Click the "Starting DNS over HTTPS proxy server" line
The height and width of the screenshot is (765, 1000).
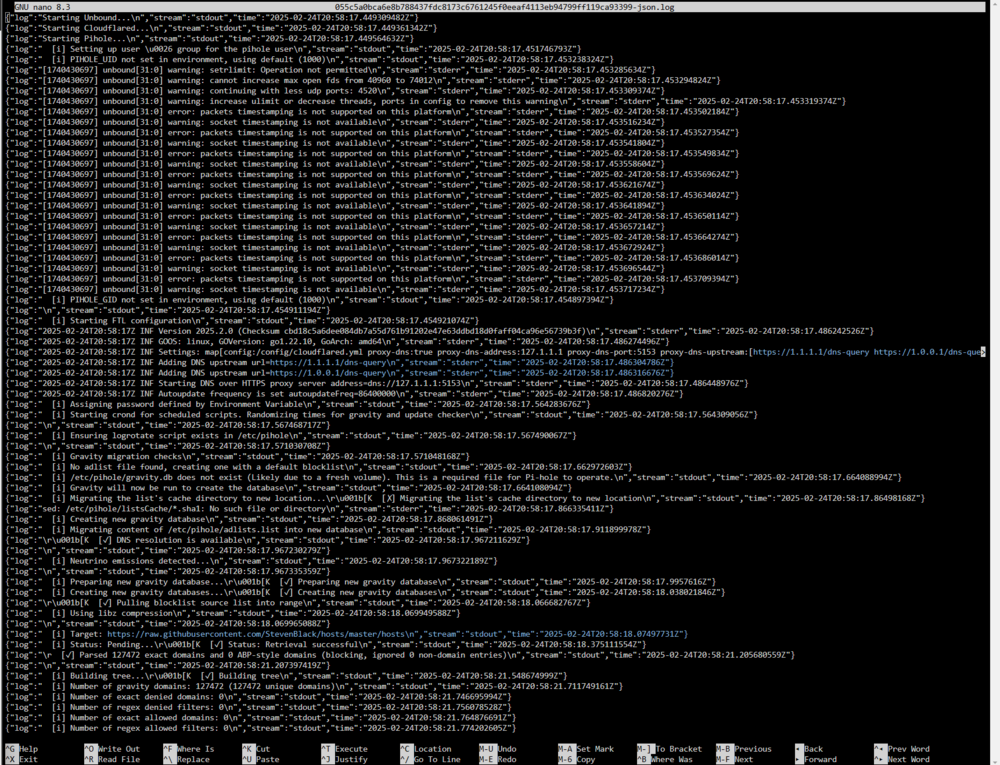(377, 383)
